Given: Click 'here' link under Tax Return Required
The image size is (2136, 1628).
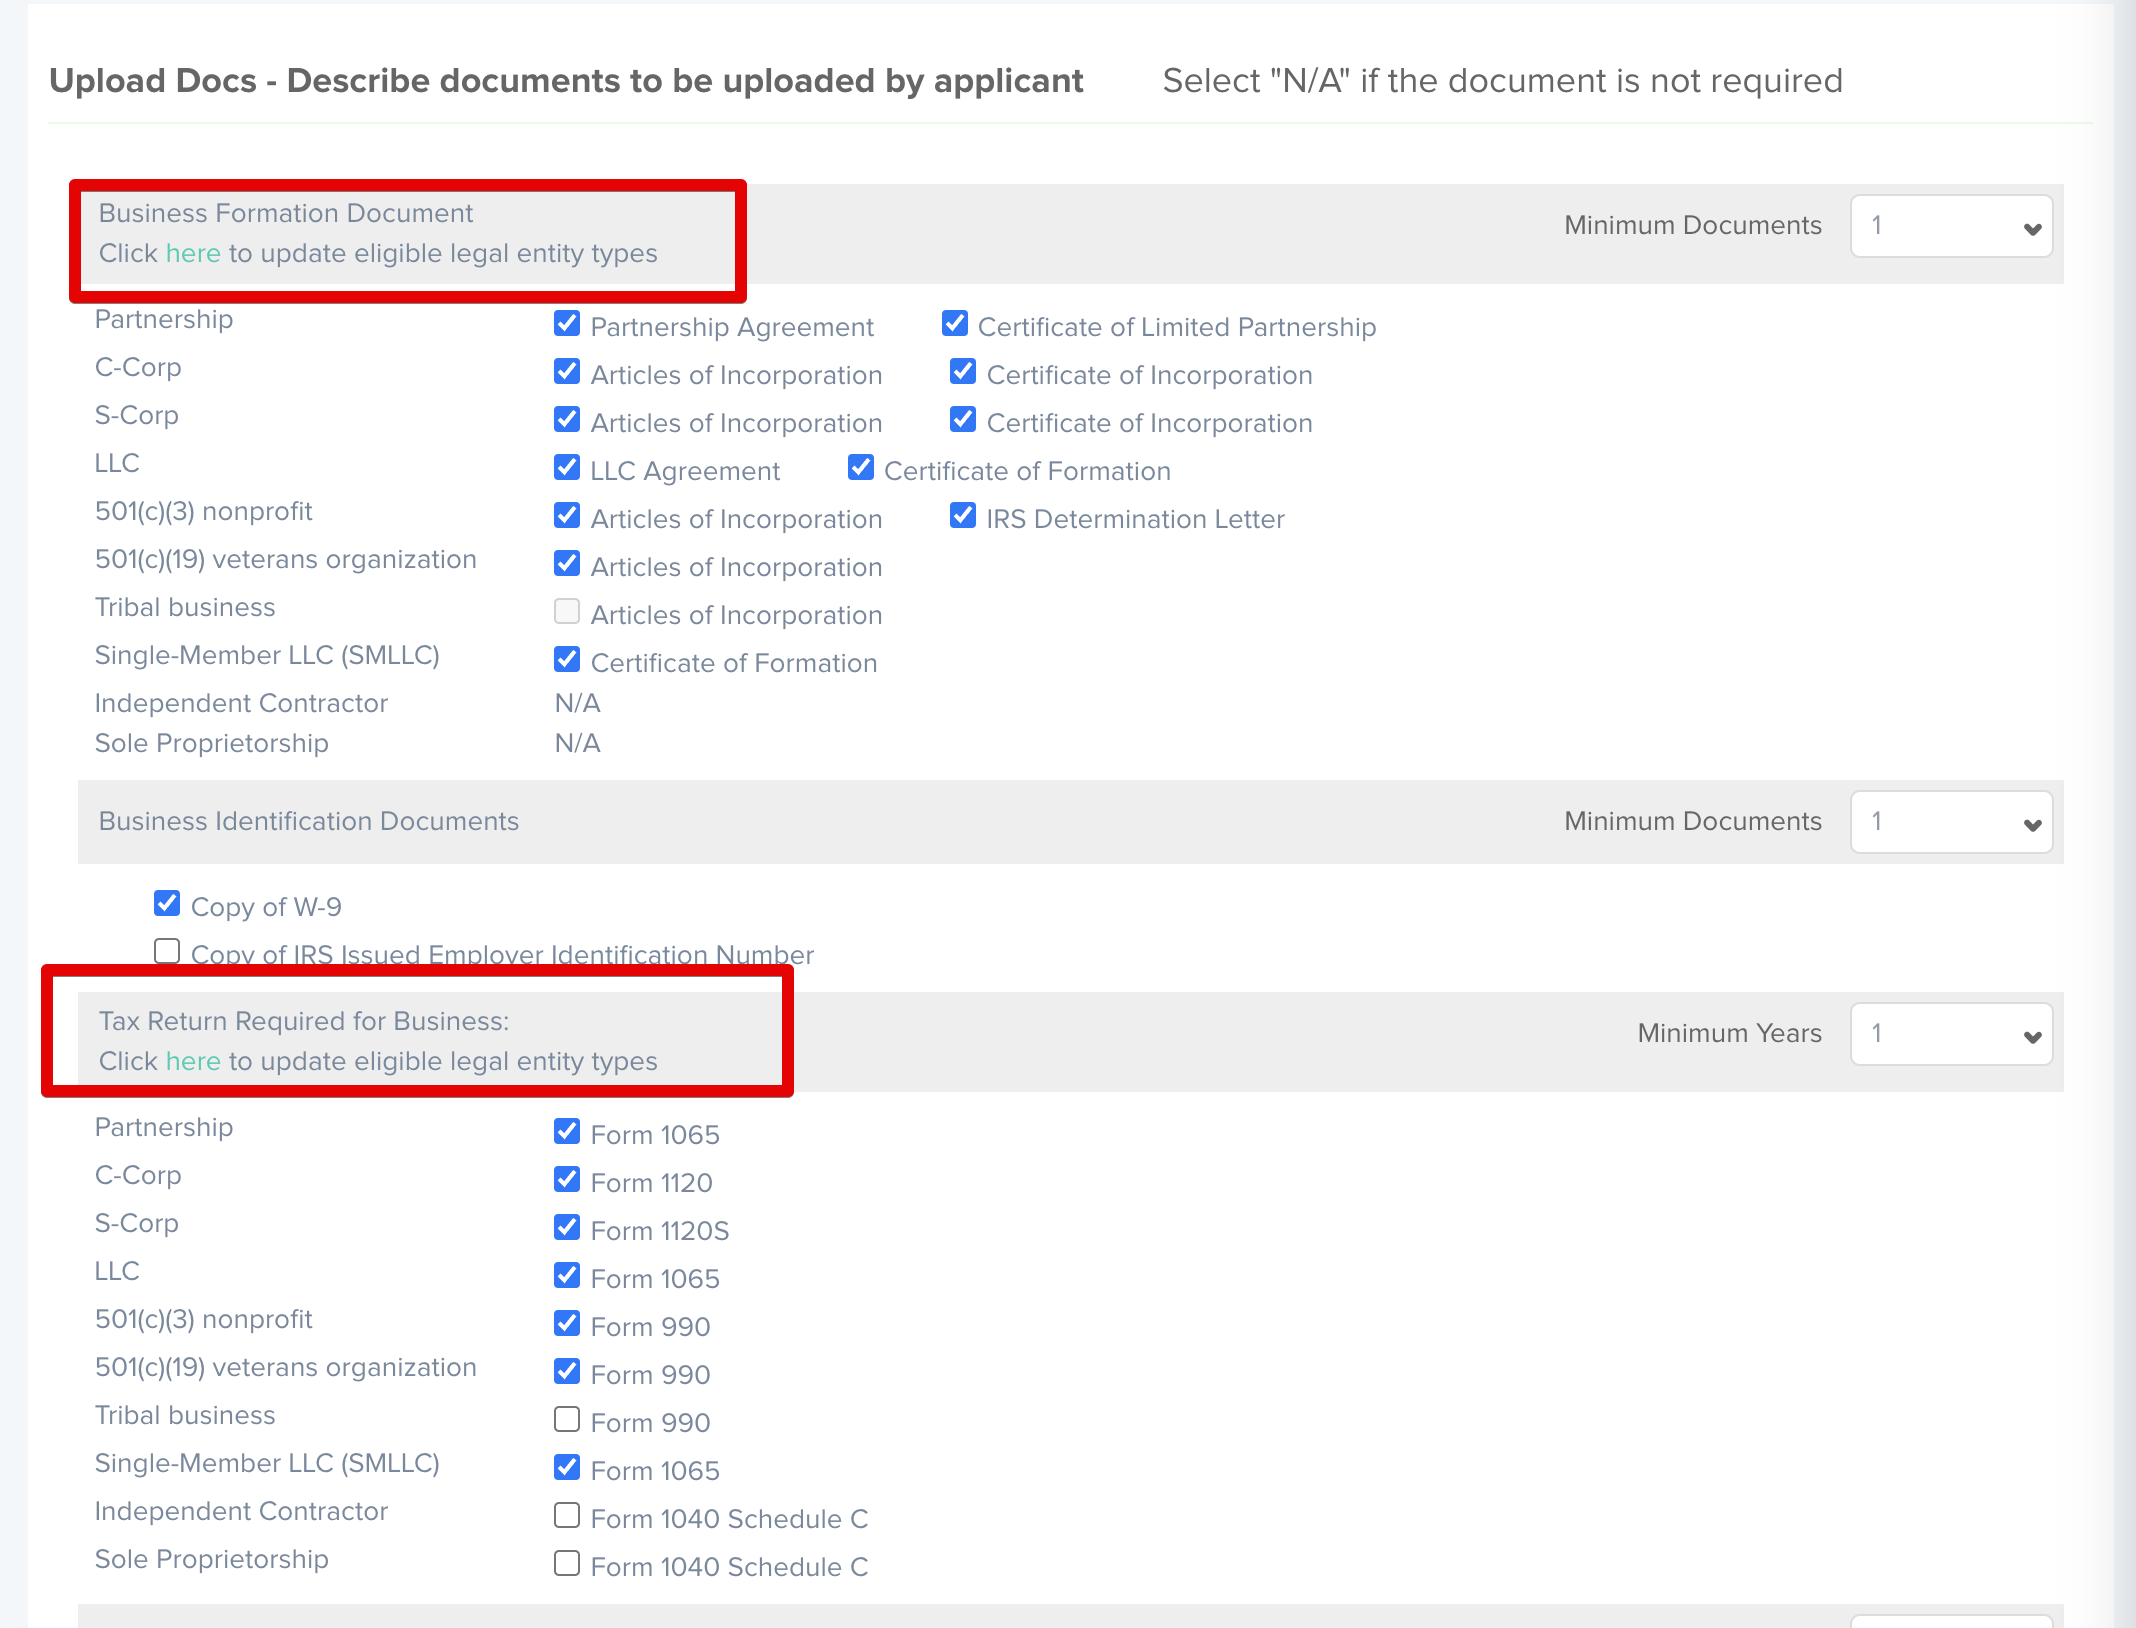Looking at the screenshot, I should 193,1062.
